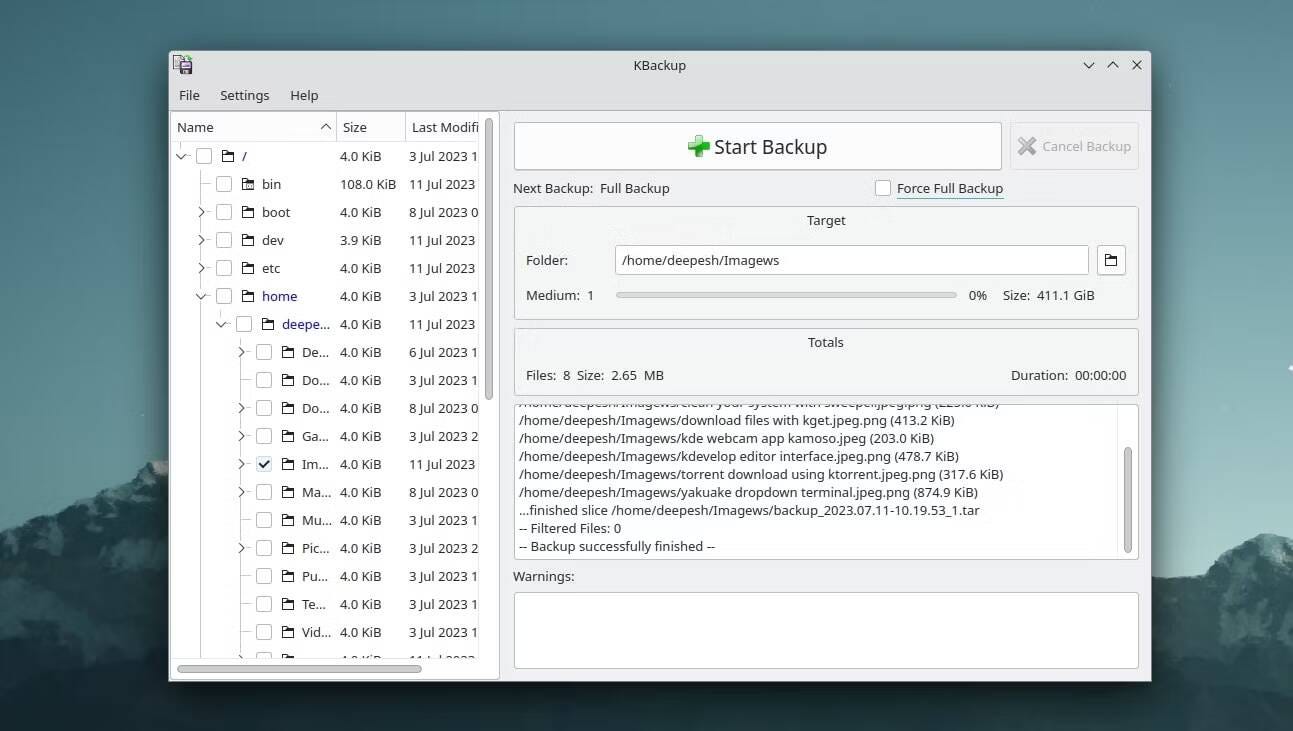Image resolution: width=1293 pixels, height=731 pixels.
Task: Open the folder browse icon beside Target field
Action: (1110, 260)
